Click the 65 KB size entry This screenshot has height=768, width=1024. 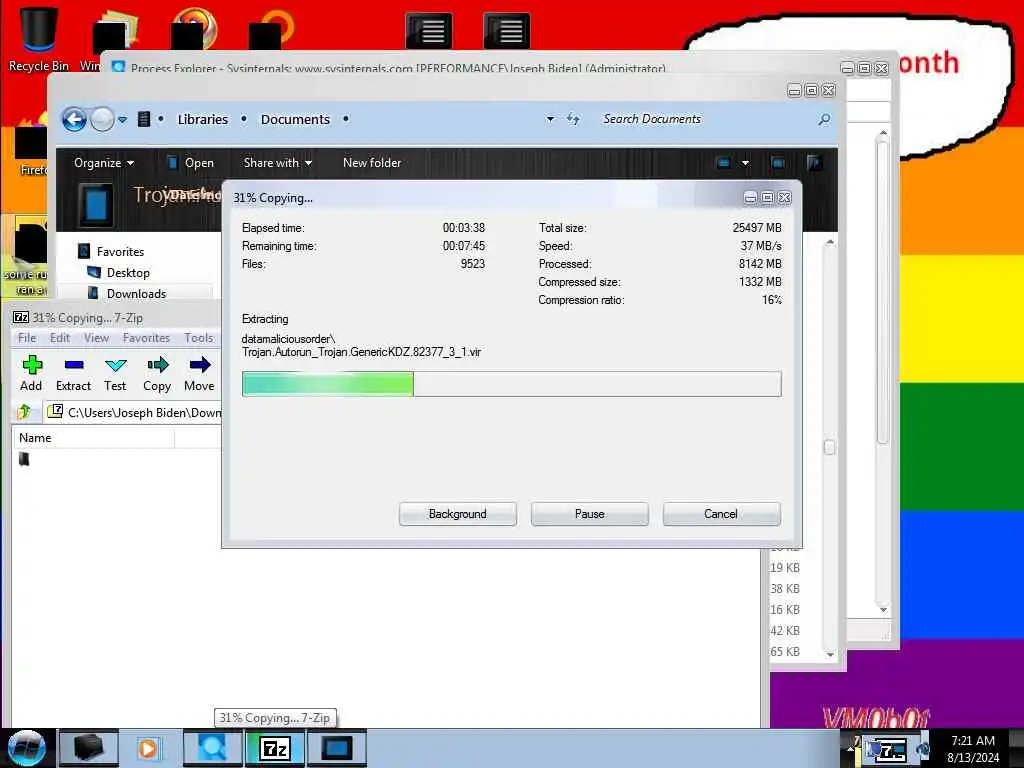click(x=785, y=652)
